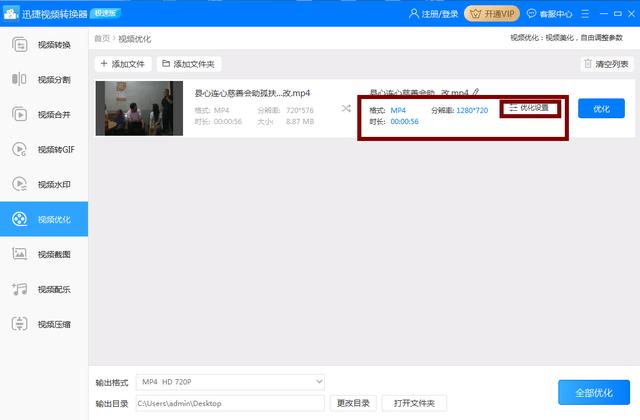Open the 视频配乐 music icon
This screenshot has height=420, width=640.
pos(20,289)
